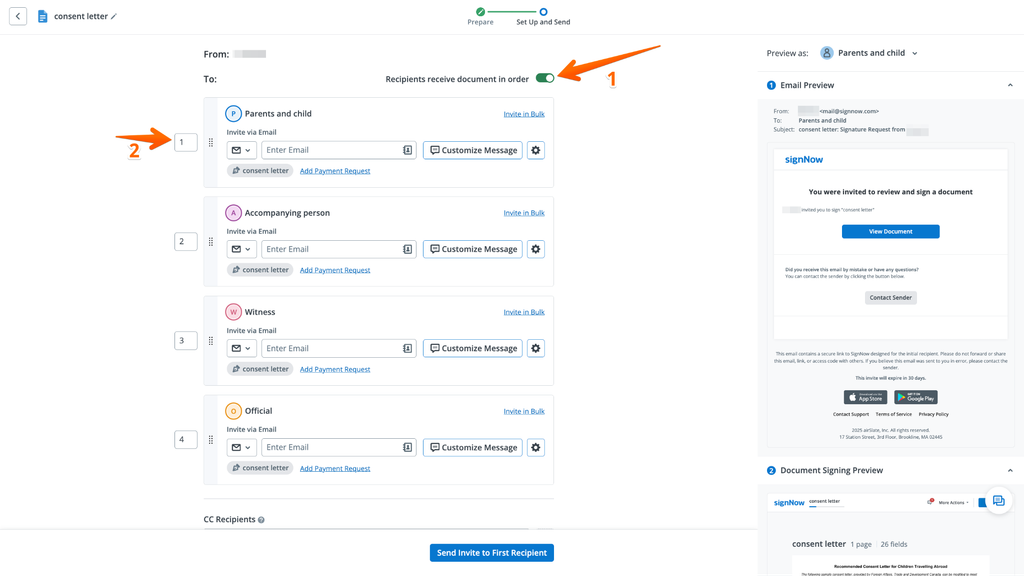Click the A avatar of Accompanying person

tap(233, 213)
